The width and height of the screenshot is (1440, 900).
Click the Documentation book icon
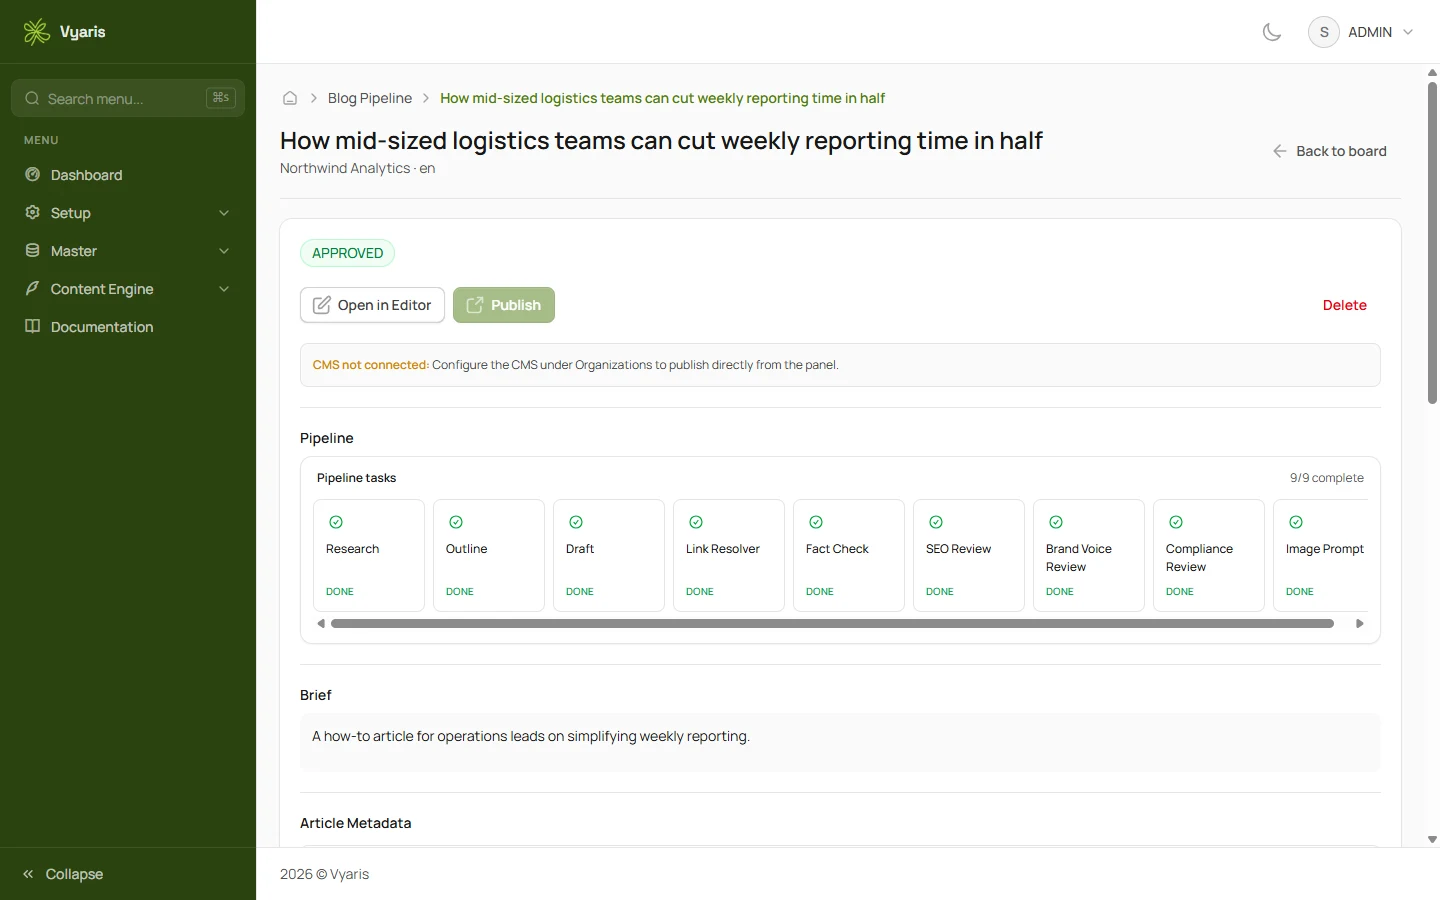[x=32, y=327]
